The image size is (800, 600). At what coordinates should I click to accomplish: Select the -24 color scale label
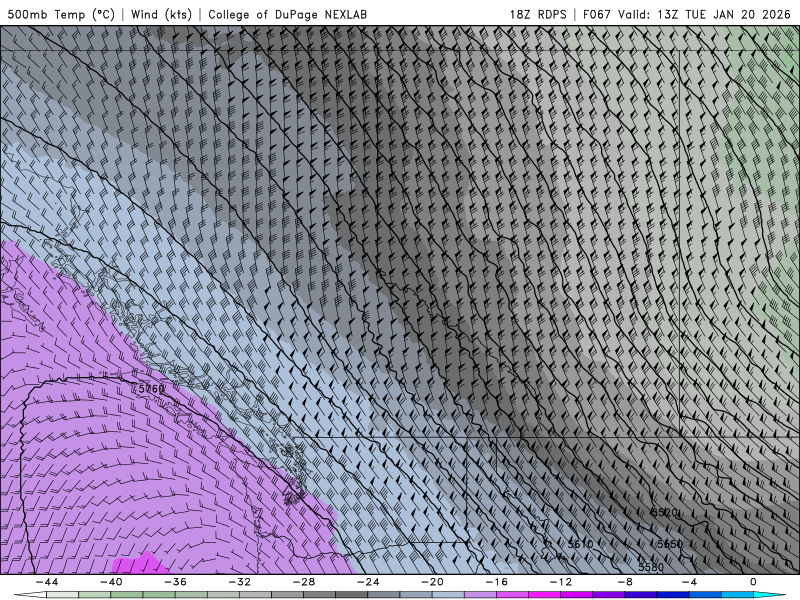click(x=368, y=582)
